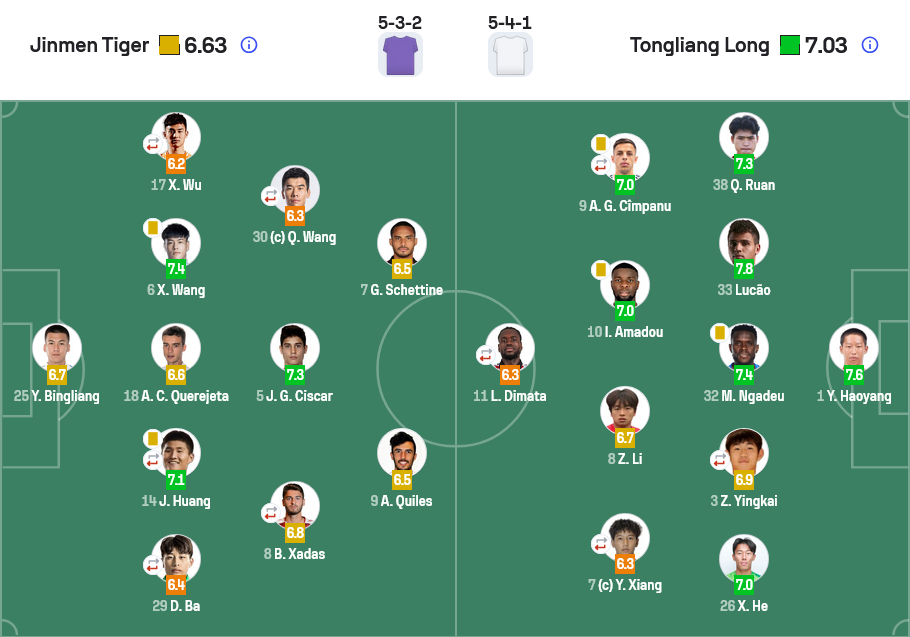The height and width of the screenshot is (637, 910).
Task: Click substitution icon on X. Wu
Action: (x=152, y=144)
